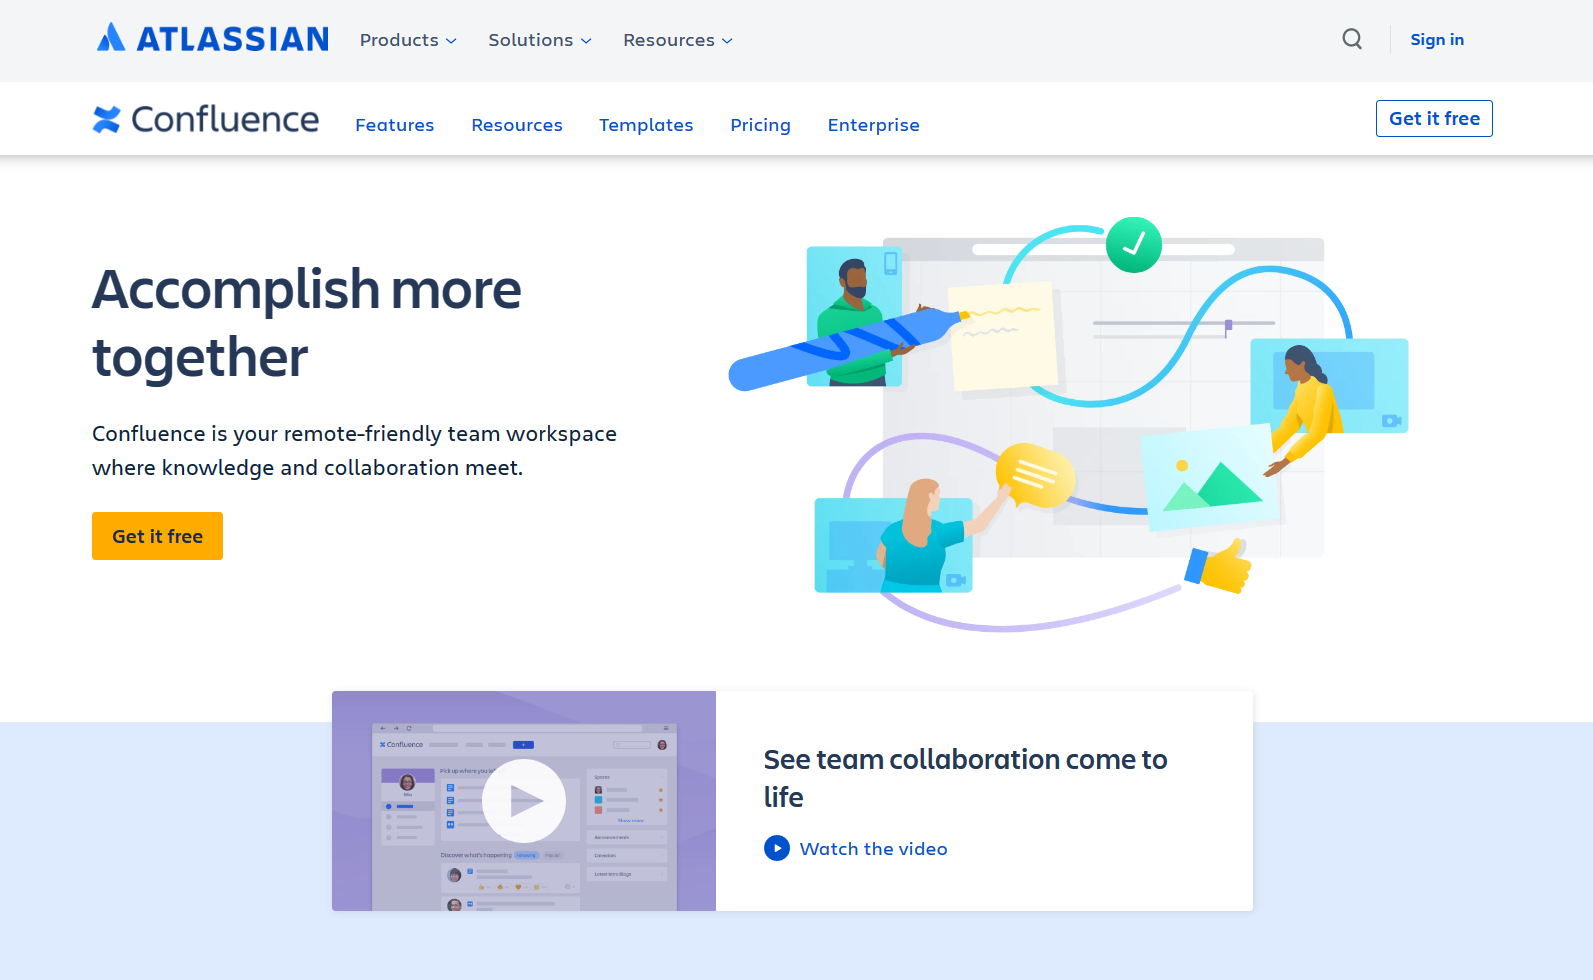Viewport: 1593px width, 980px height.
Task: Expand the Products dropdown menu
Action: [x=408, y=40]
